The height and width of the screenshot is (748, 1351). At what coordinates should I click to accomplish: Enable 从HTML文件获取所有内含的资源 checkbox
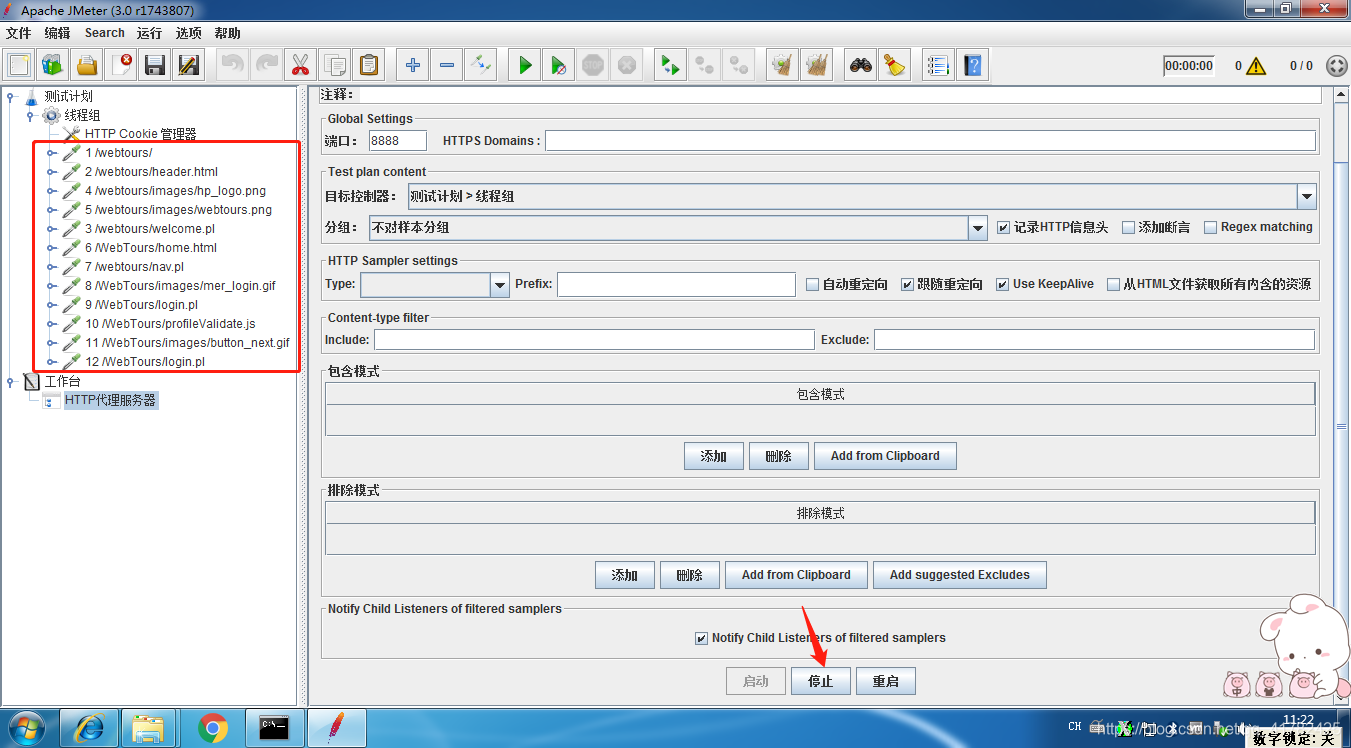click(x=1113, y=285)
